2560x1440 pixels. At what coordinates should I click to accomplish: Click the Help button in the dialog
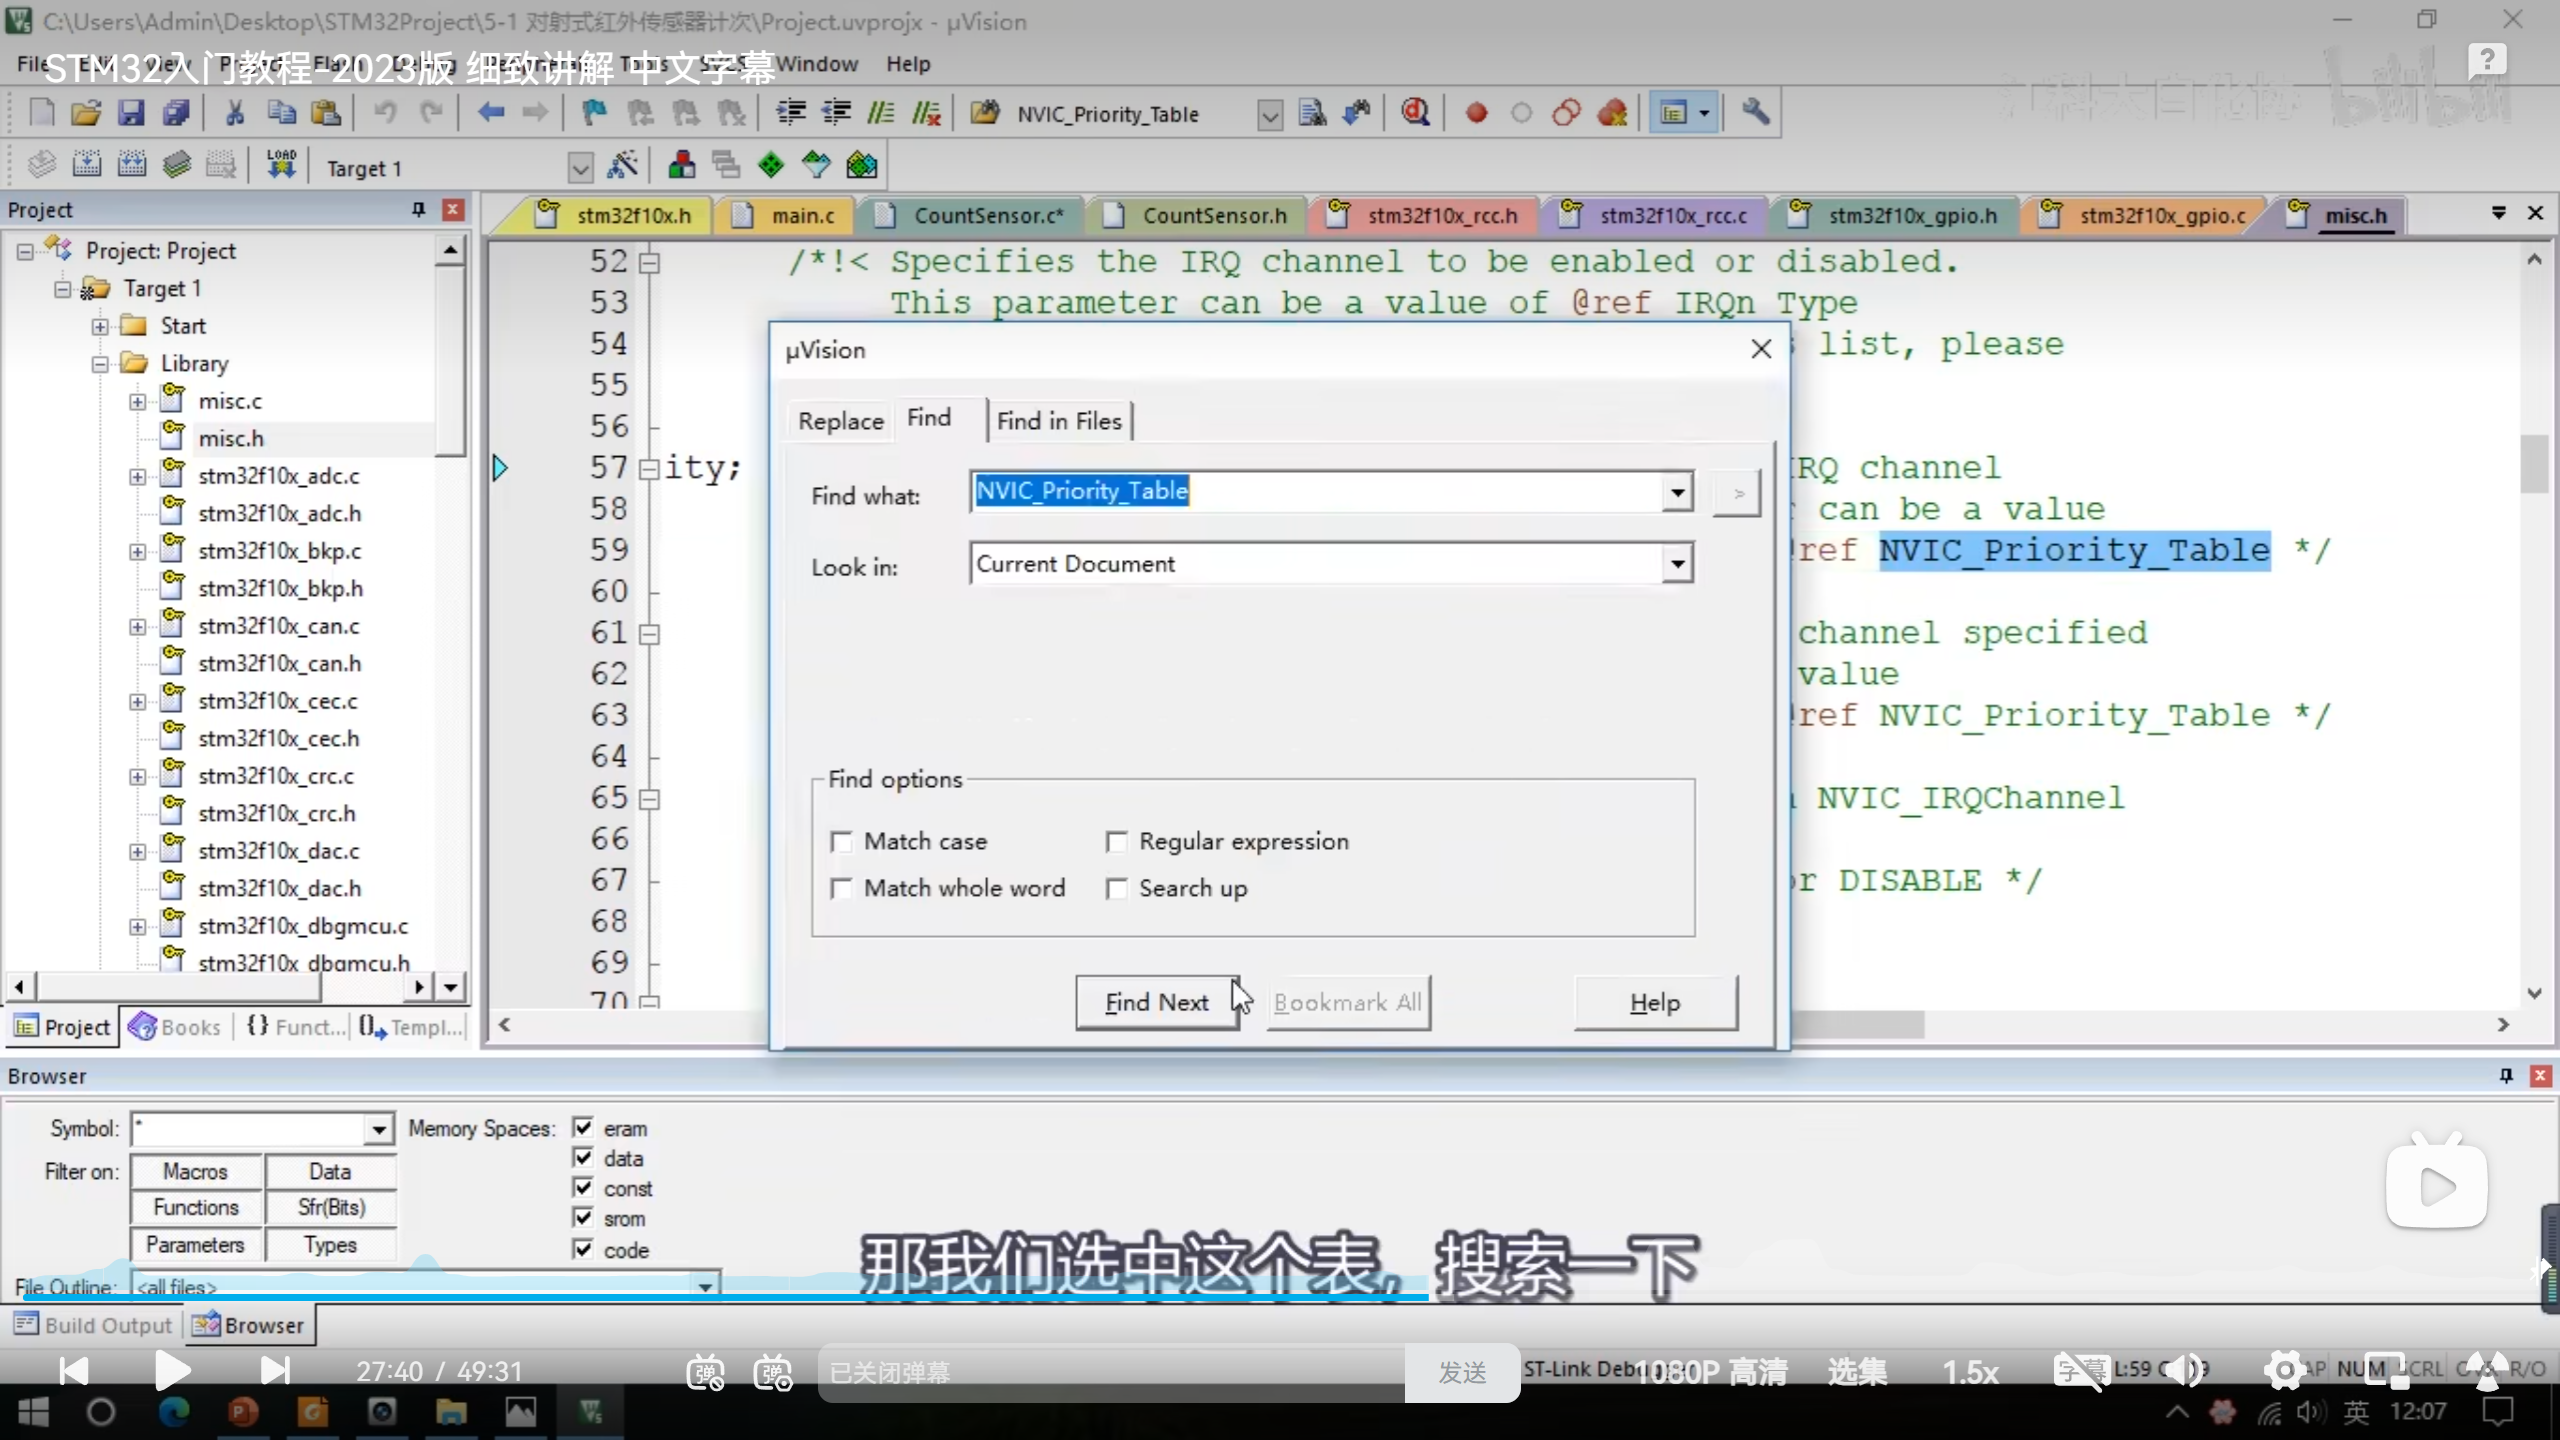1655,1003
